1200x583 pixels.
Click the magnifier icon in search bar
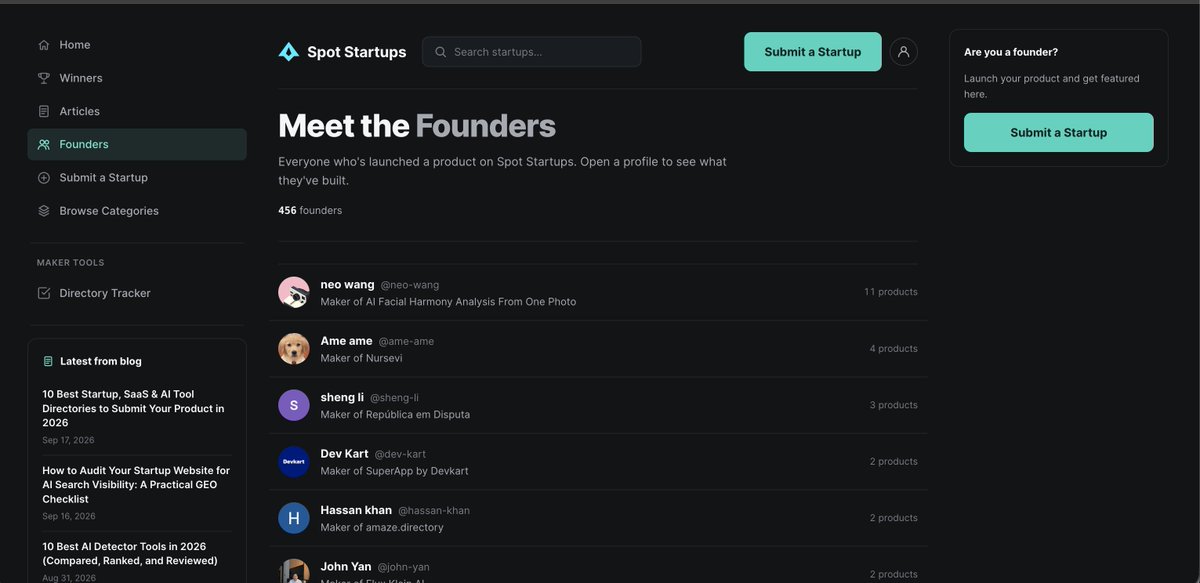(x=440, y=52)
